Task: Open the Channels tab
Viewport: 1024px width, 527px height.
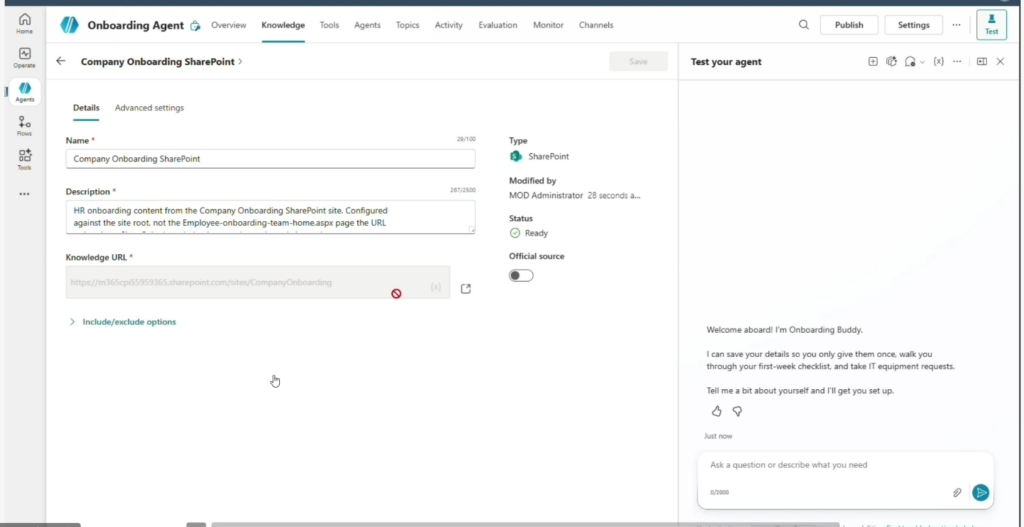Action: pyautogui.click(x=596, y=25)
